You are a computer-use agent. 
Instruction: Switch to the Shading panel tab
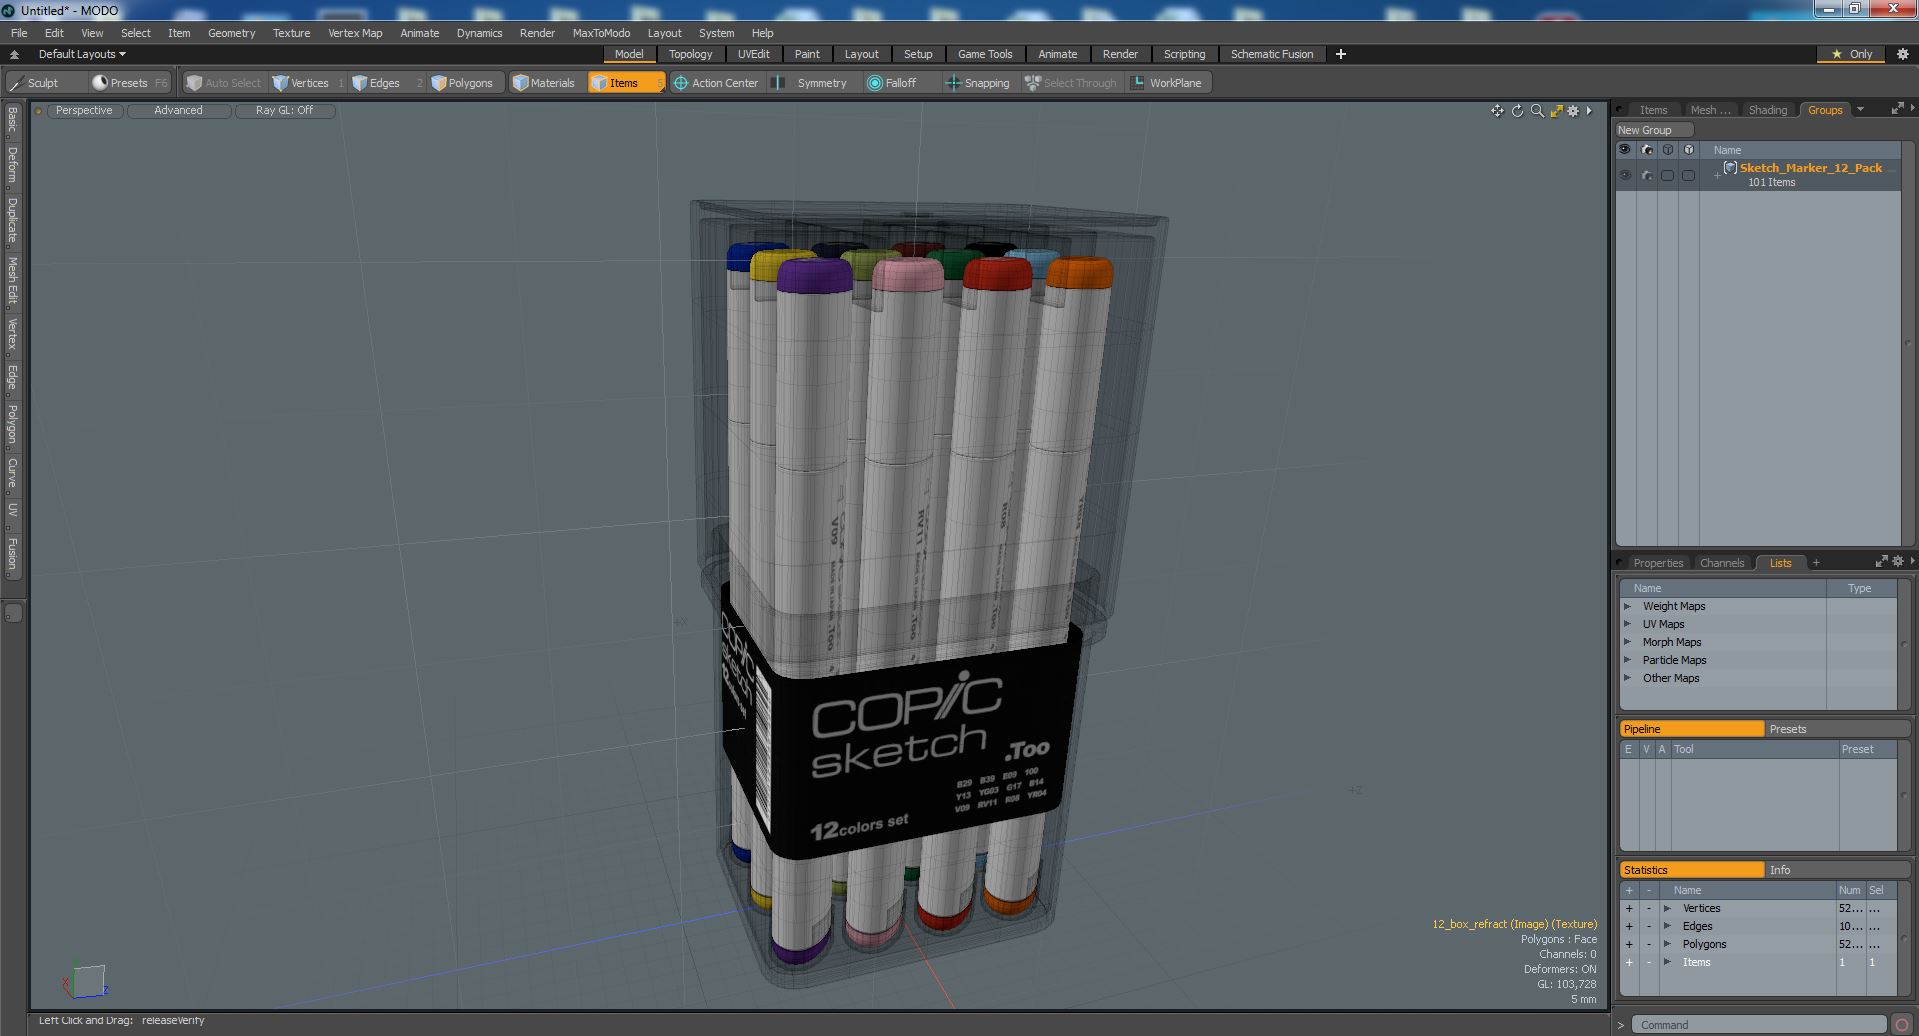(x=1767, y=110)
